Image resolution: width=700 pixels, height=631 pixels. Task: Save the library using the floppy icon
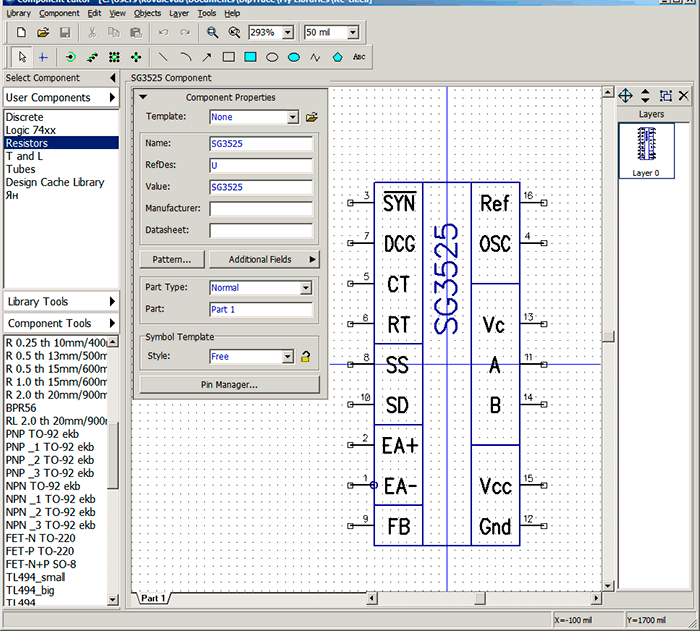(x=65, y=33)
